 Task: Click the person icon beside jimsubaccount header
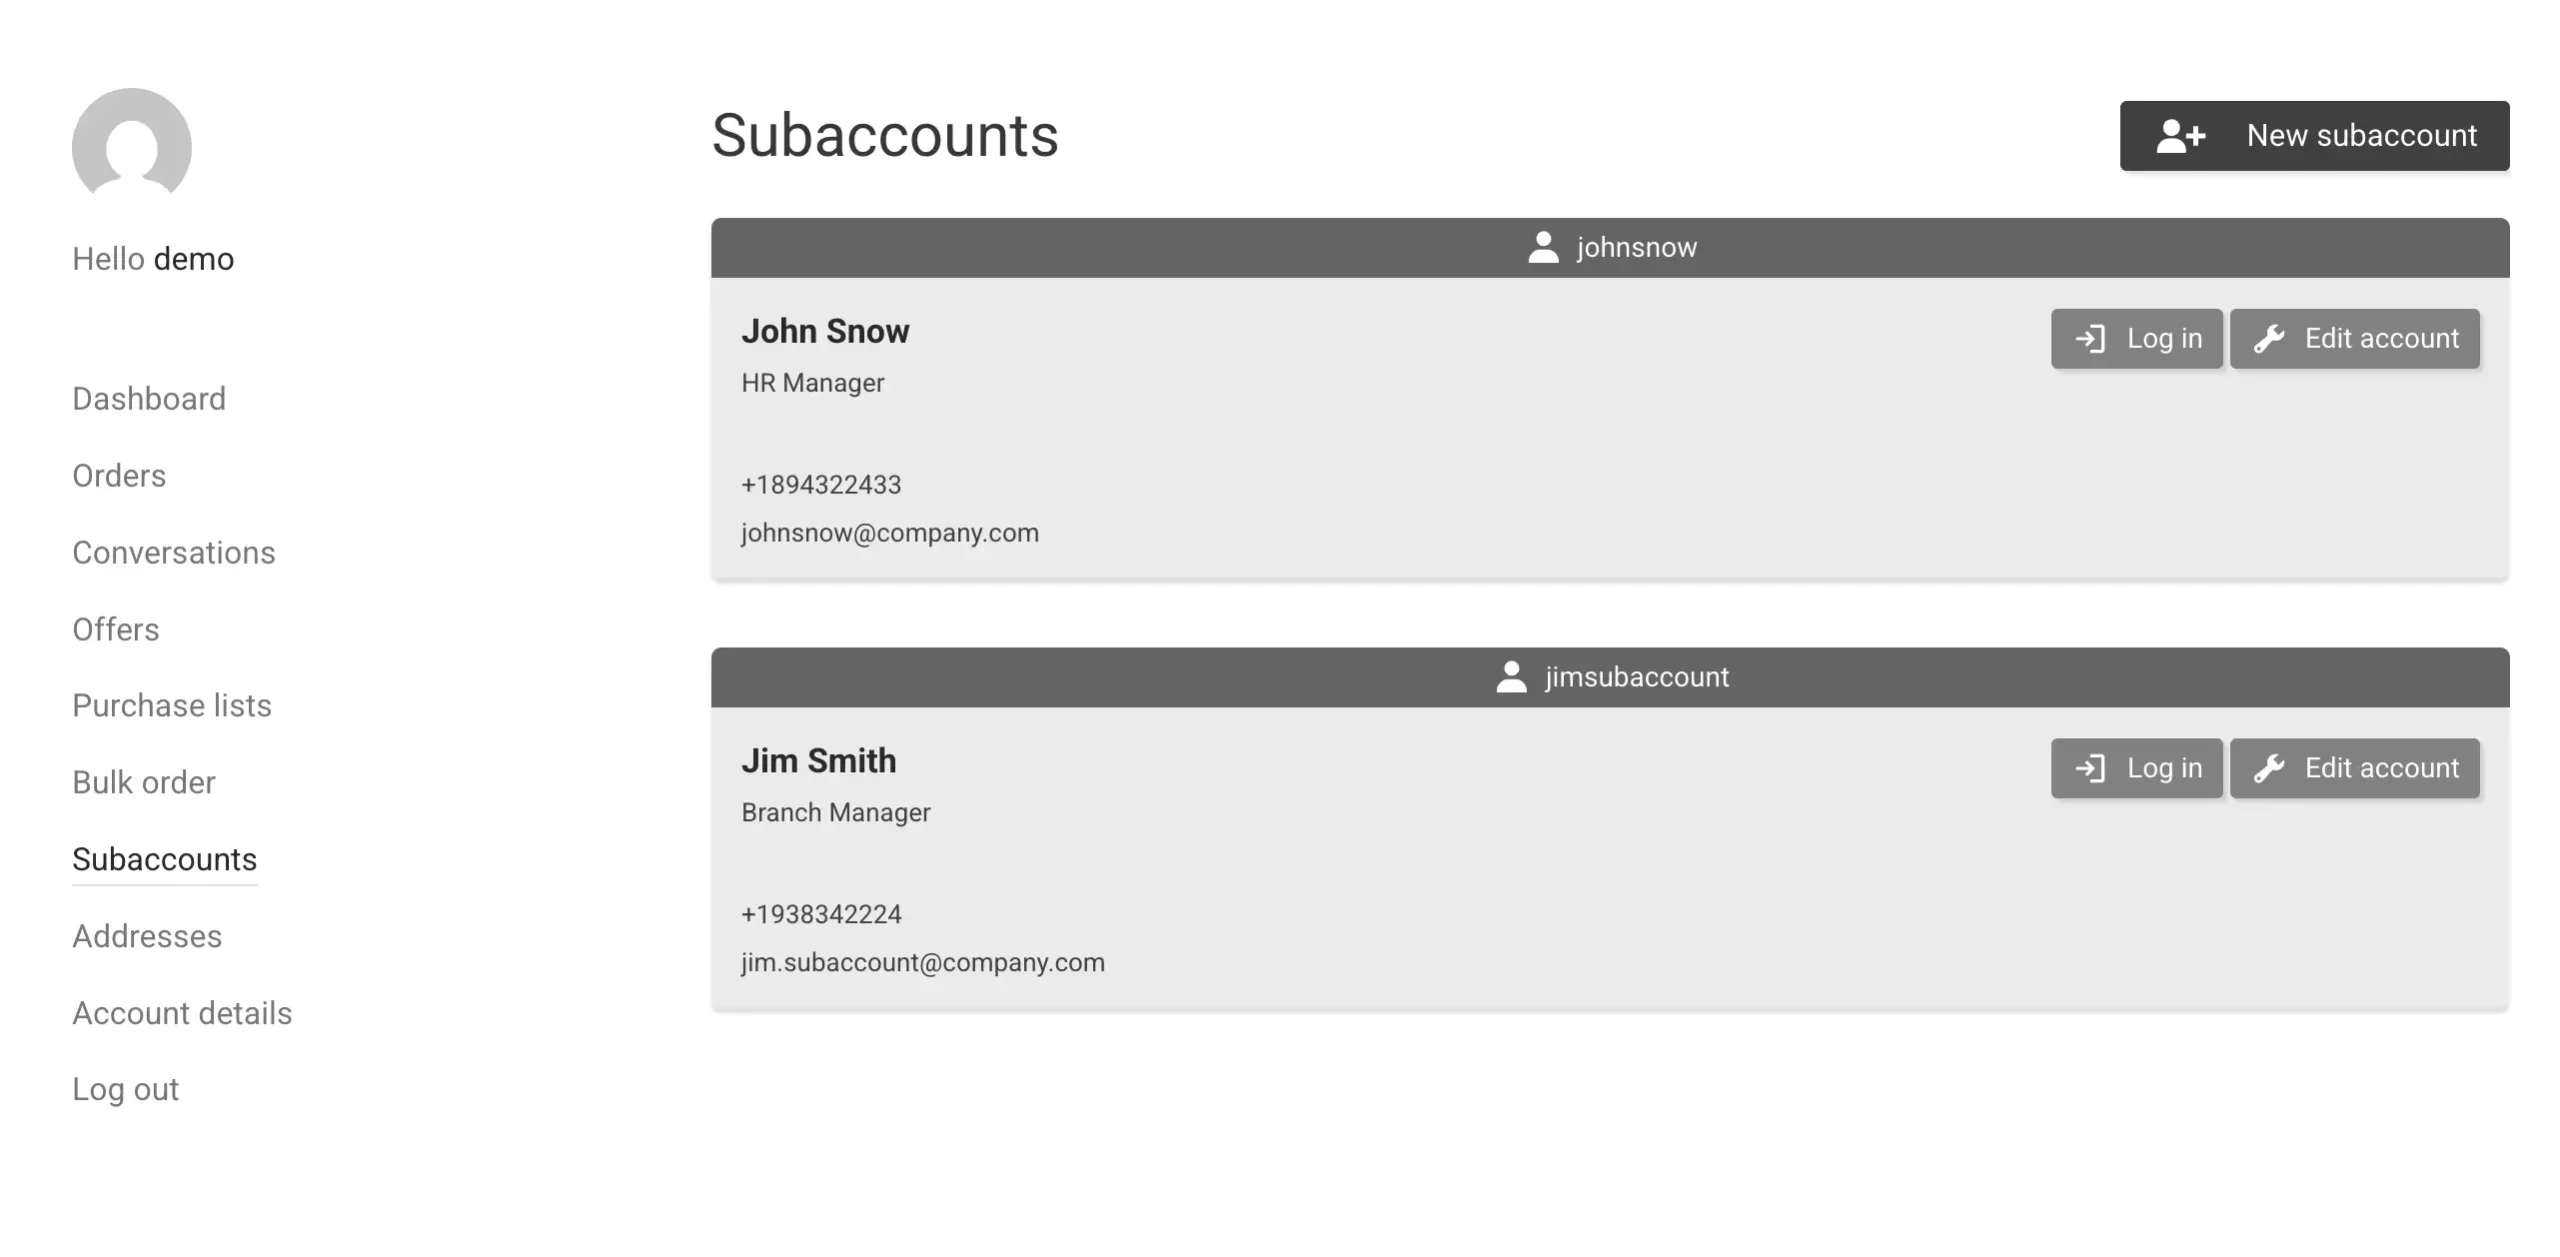coord(1511,677)
